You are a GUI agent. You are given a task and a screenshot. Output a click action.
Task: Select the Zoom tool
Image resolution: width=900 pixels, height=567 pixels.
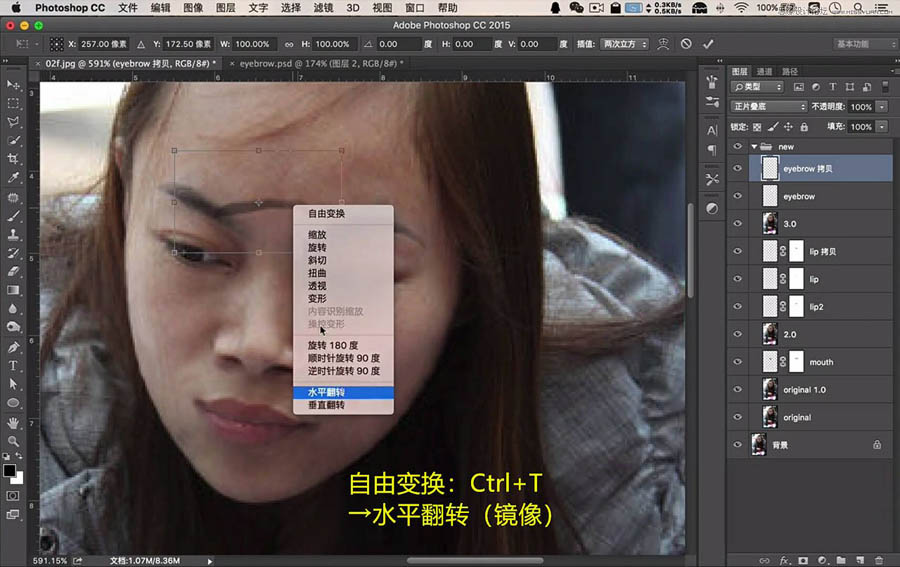[x=13, y=441]
